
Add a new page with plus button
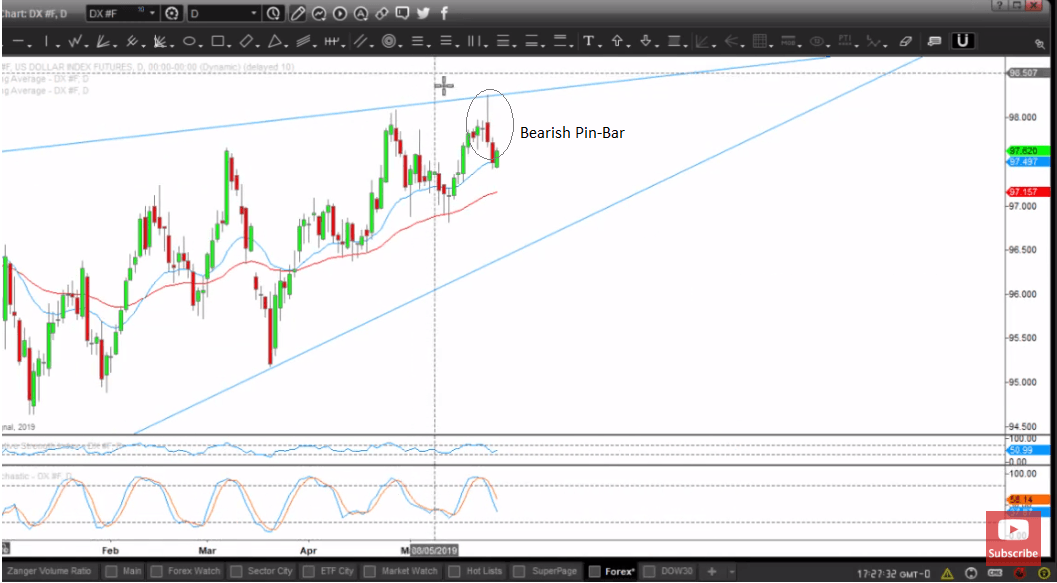712,572
